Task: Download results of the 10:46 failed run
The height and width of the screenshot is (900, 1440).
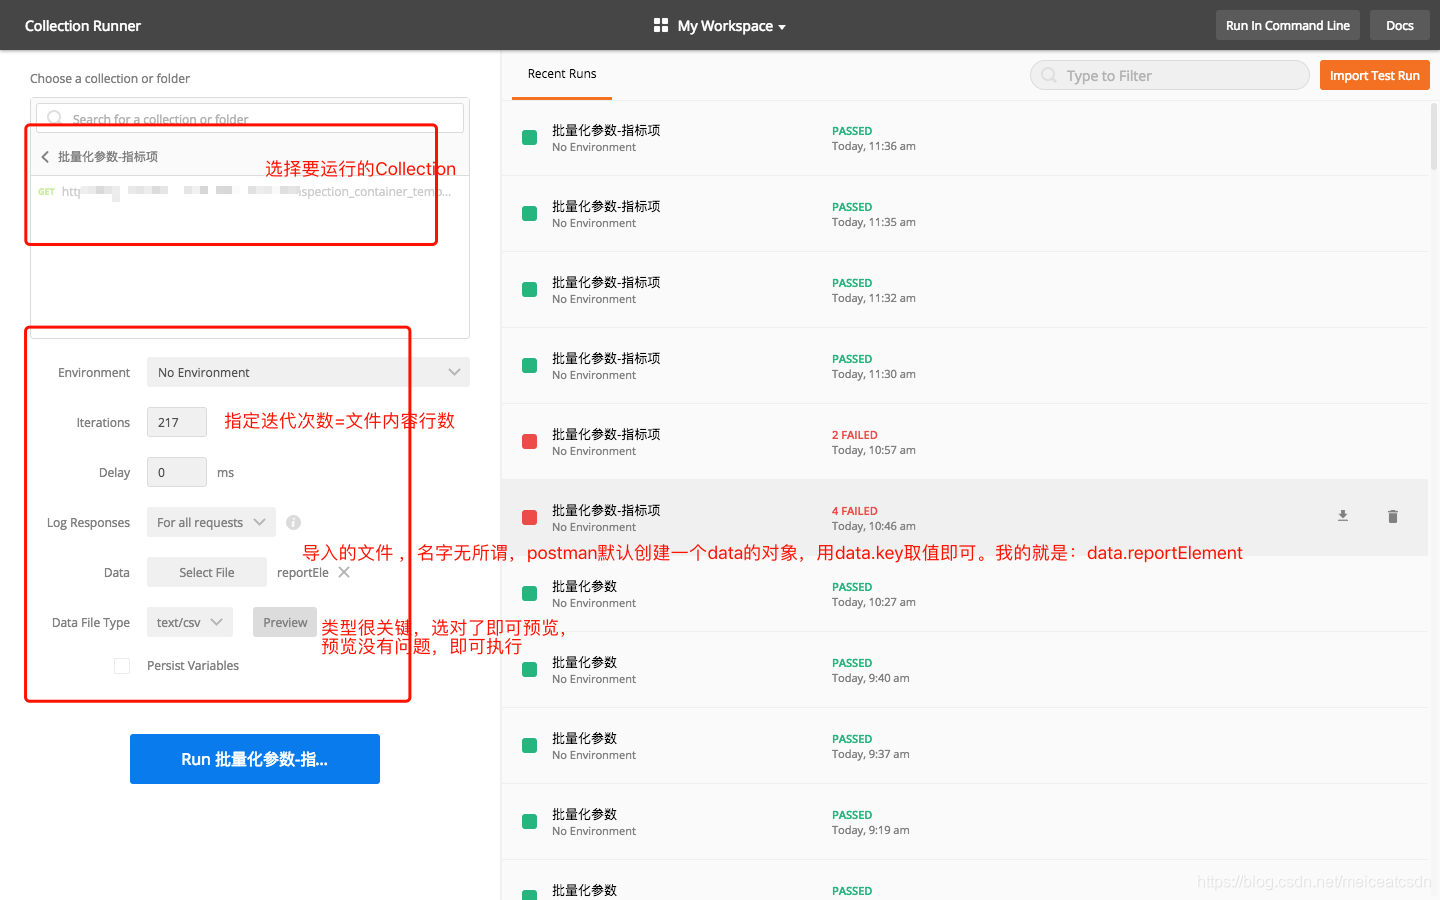Action: [x=1343, y=516]
